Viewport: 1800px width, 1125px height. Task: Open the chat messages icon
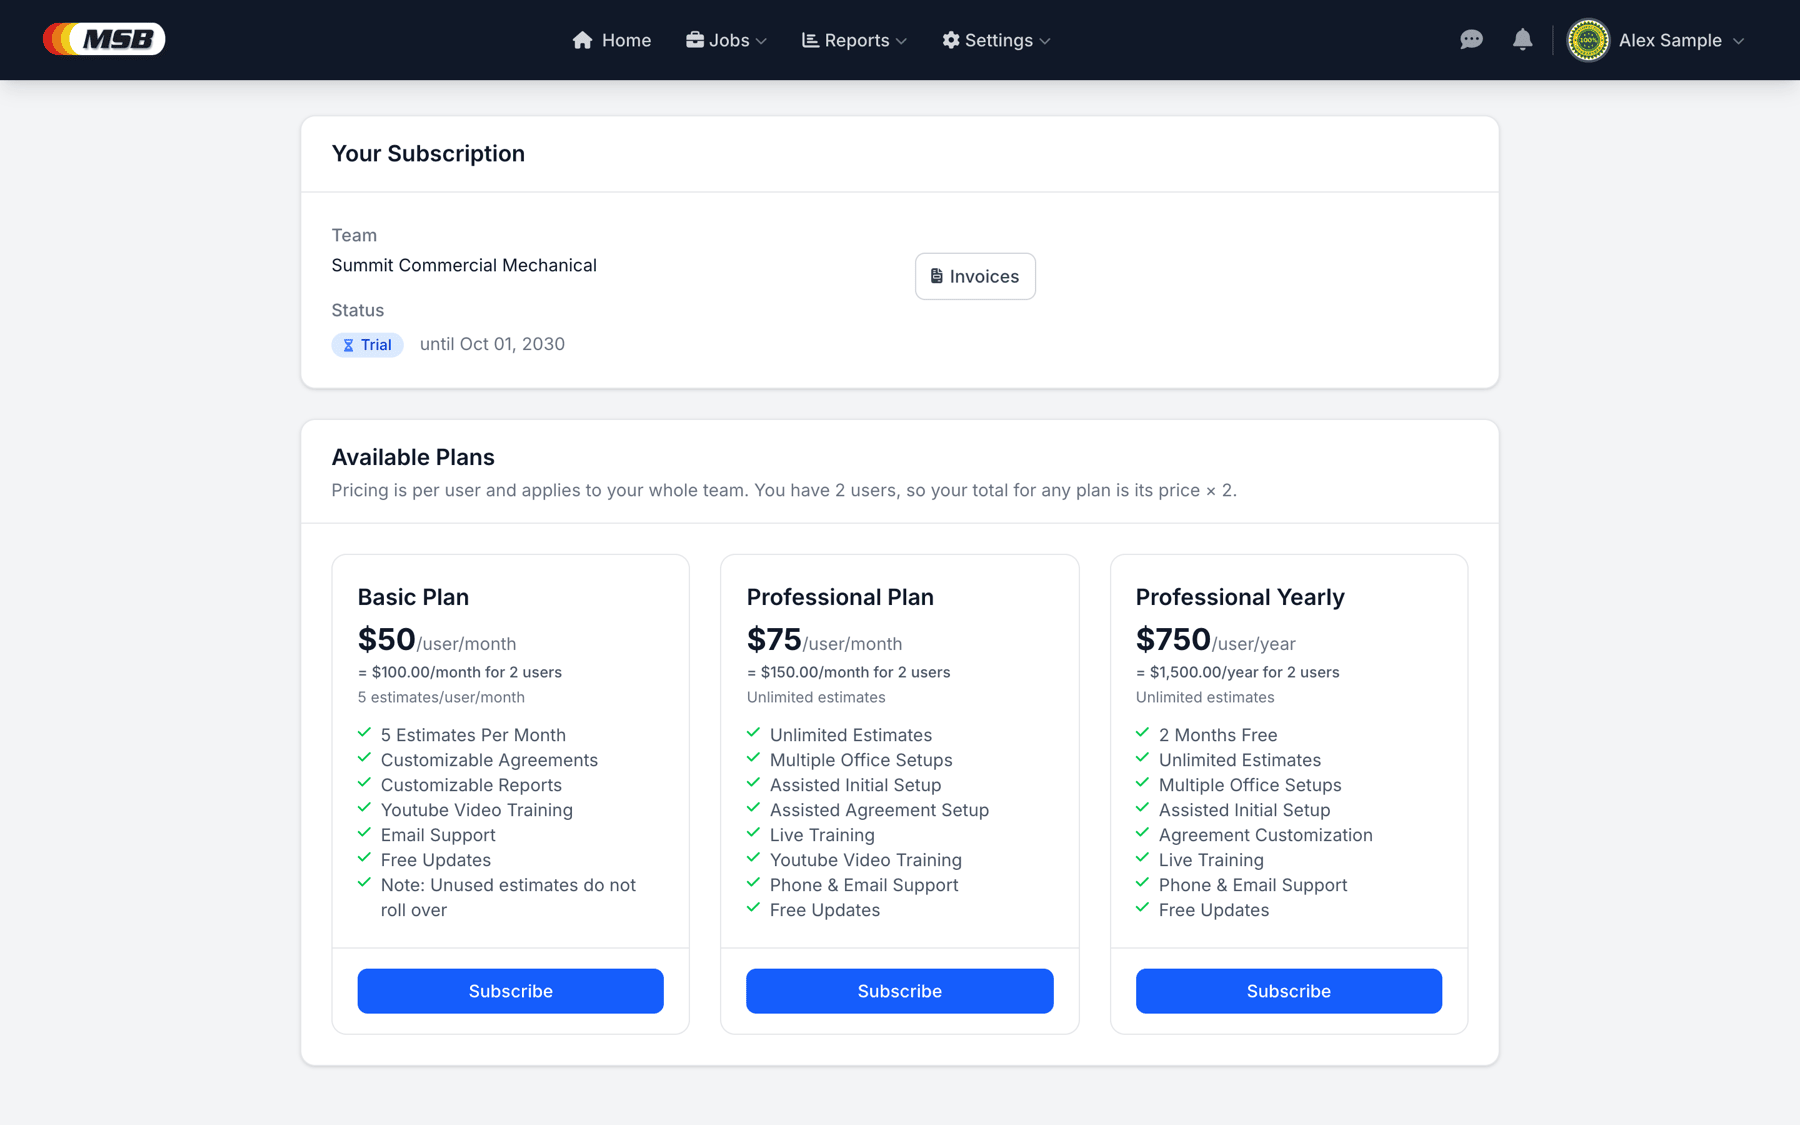coord(1471,40)
